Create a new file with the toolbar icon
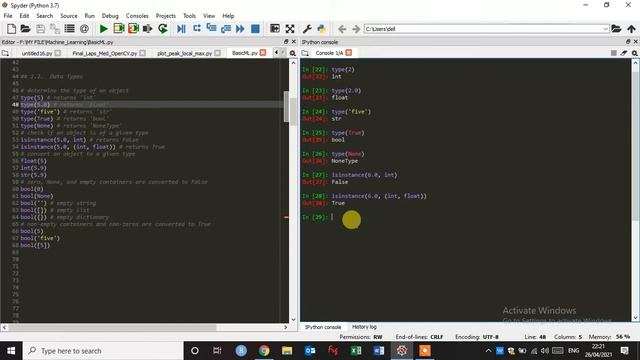The height and width of the screenshot is (360, 640). click(11, 29)
